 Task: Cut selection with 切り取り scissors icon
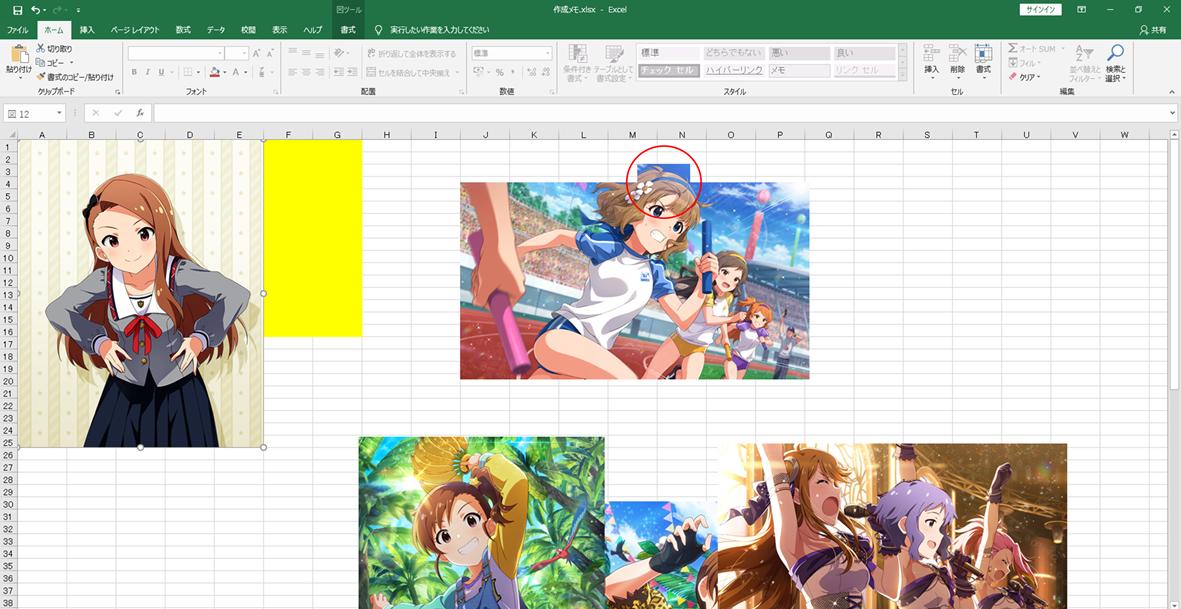[x=41, y=49]
